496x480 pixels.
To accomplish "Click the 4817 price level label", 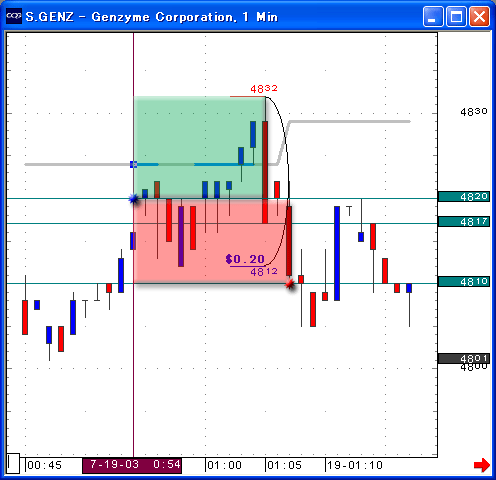I will 464,221.
